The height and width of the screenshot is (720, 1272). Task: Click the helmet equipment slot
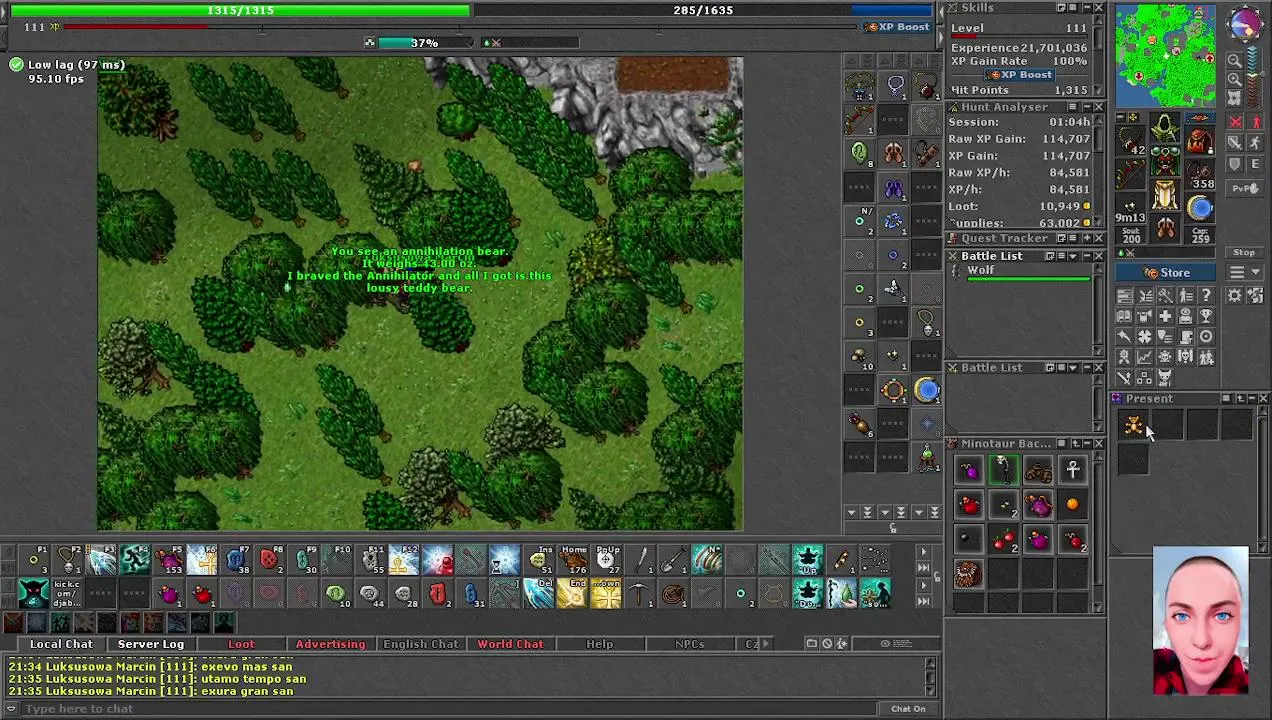tap(1165, 128)
